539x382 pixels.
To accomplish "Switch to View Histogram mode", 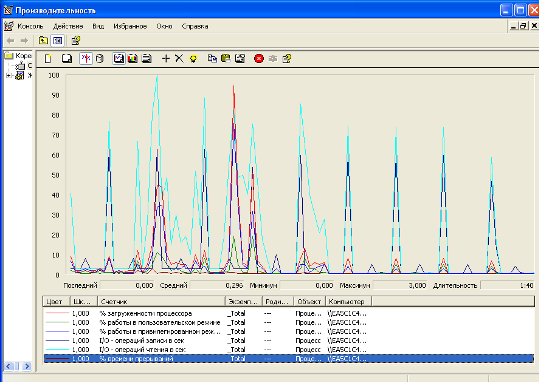I will [x=132, y=58].
